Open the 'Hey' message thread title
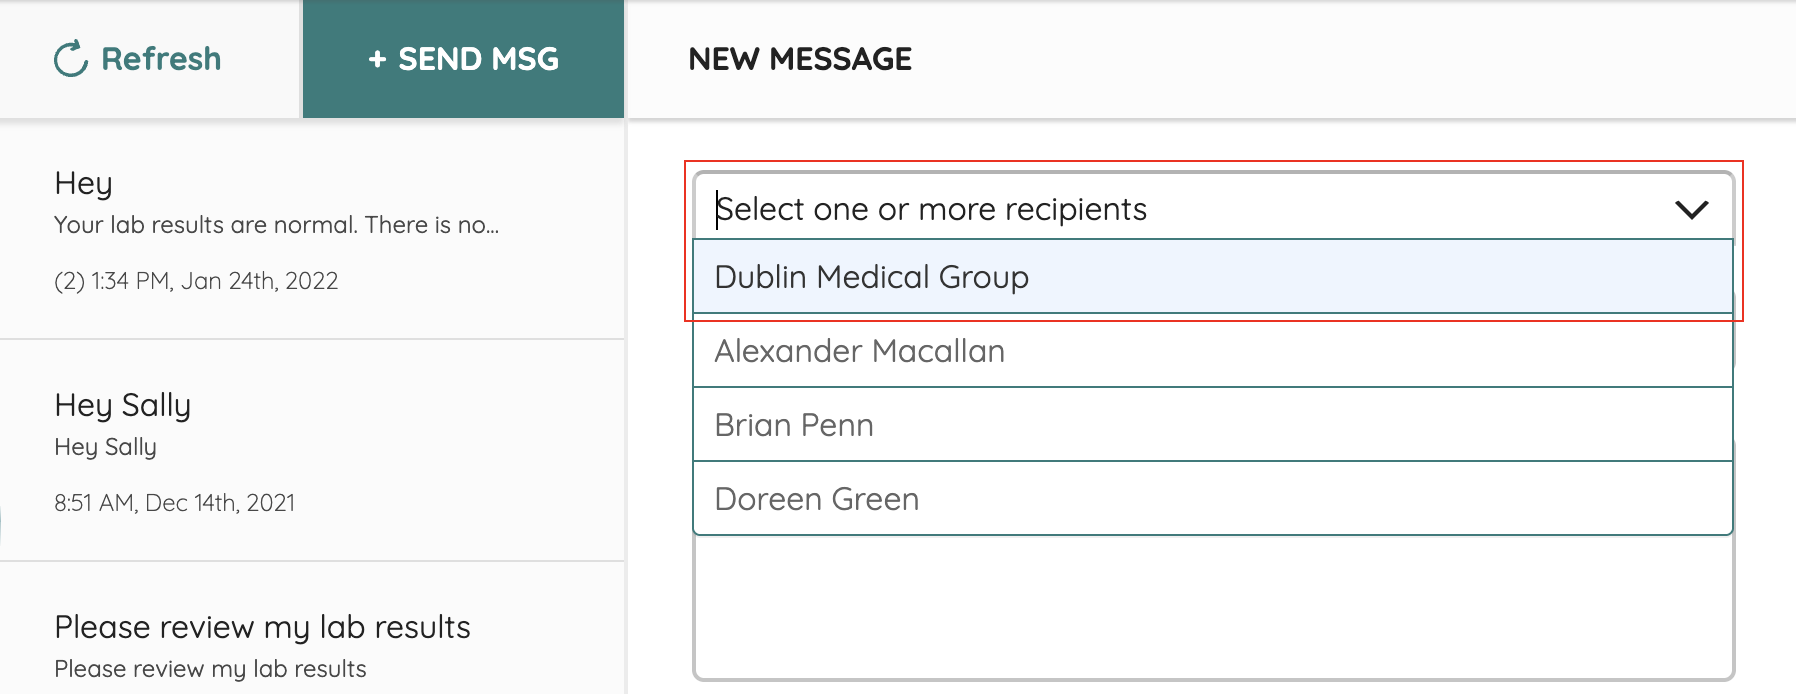Image resolution: width=1796 pixels, height=694 pixels. (84, 183)
